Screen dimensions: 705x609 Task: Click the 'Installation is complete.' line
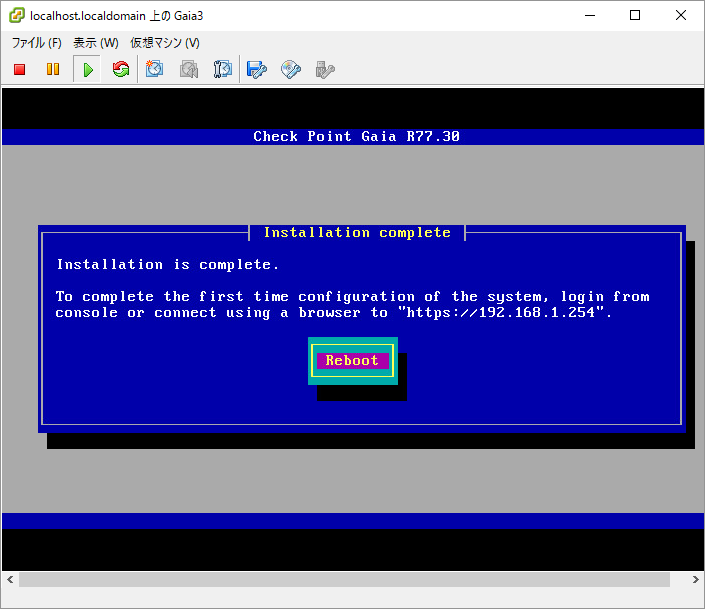[x=167, y=264]
